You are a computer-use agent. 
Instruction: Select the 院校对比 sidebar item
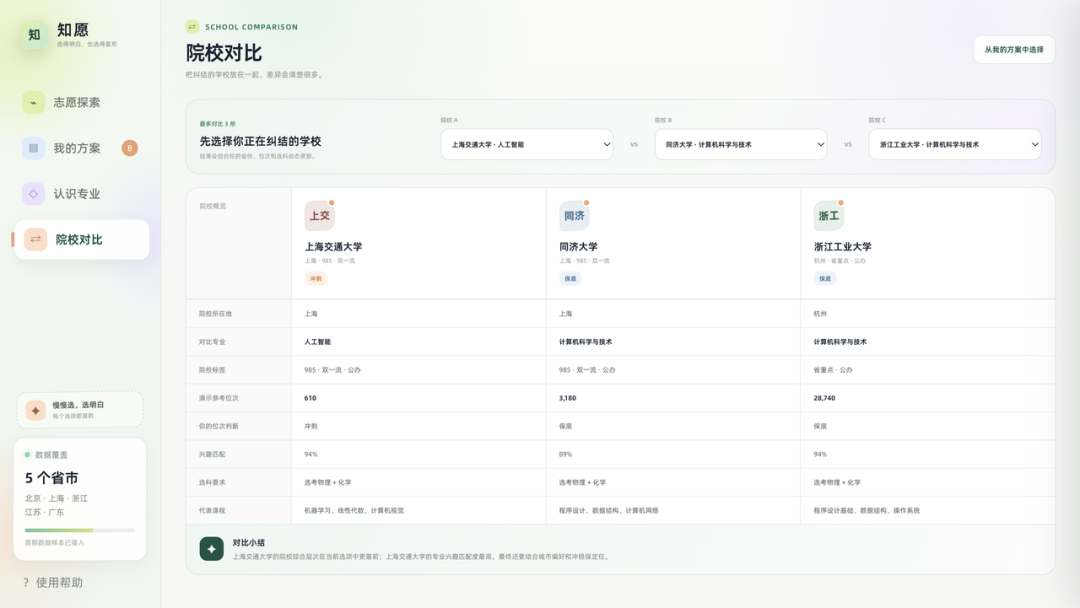[x=81, y=240]
